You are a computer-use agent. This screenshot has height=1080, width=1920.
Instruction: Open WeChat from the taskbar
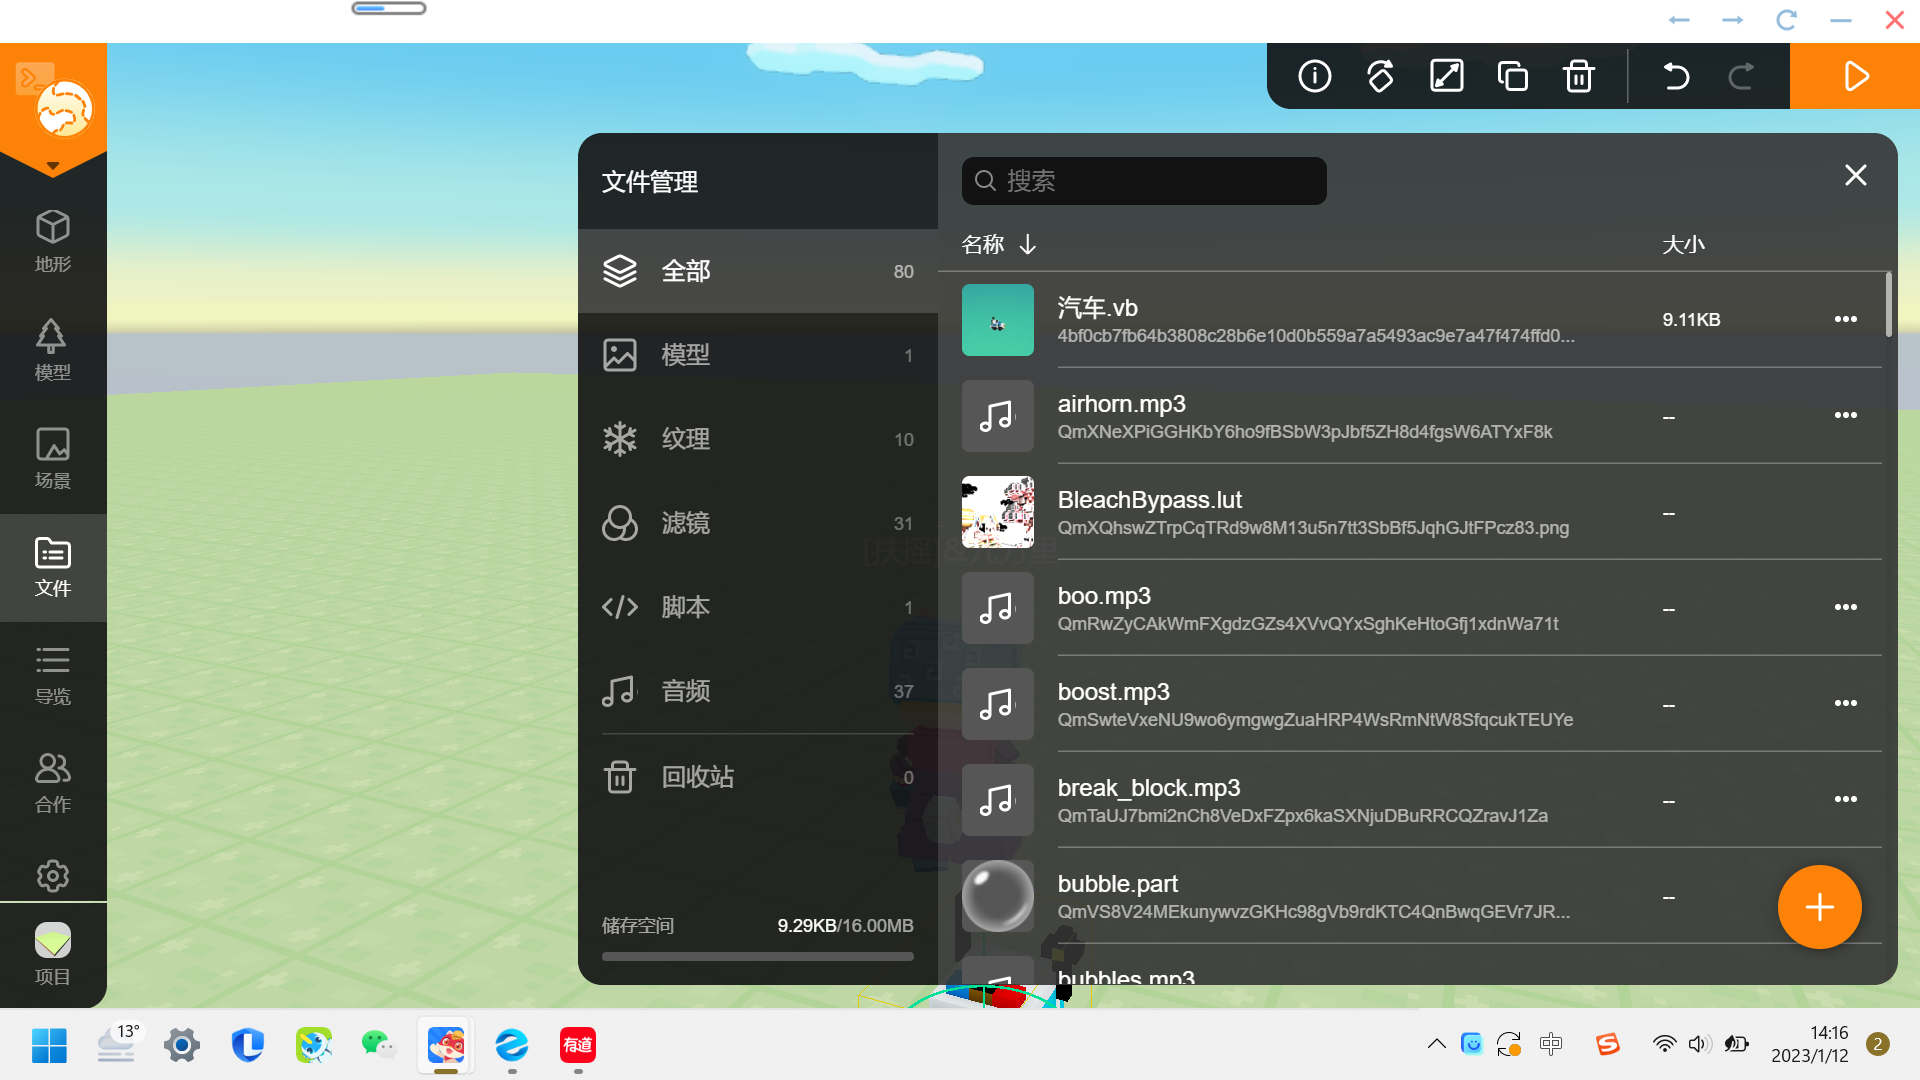(379, 1045)
